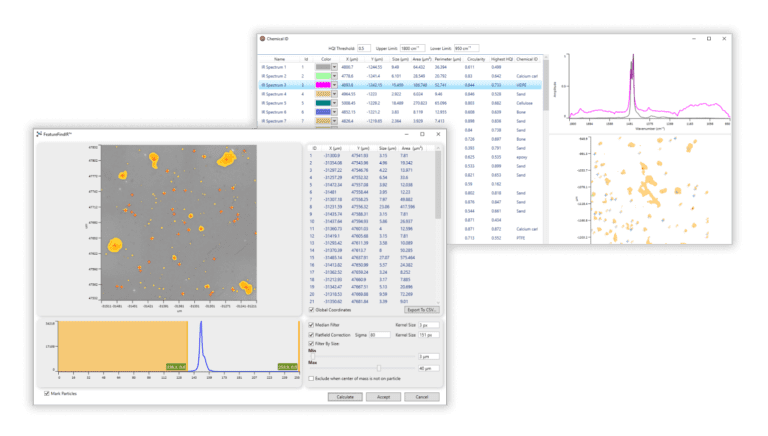Click the Cellulose chemical ID cell
Image resolution: width=768 pixels, height=436 pixels.
click(524, 103)
